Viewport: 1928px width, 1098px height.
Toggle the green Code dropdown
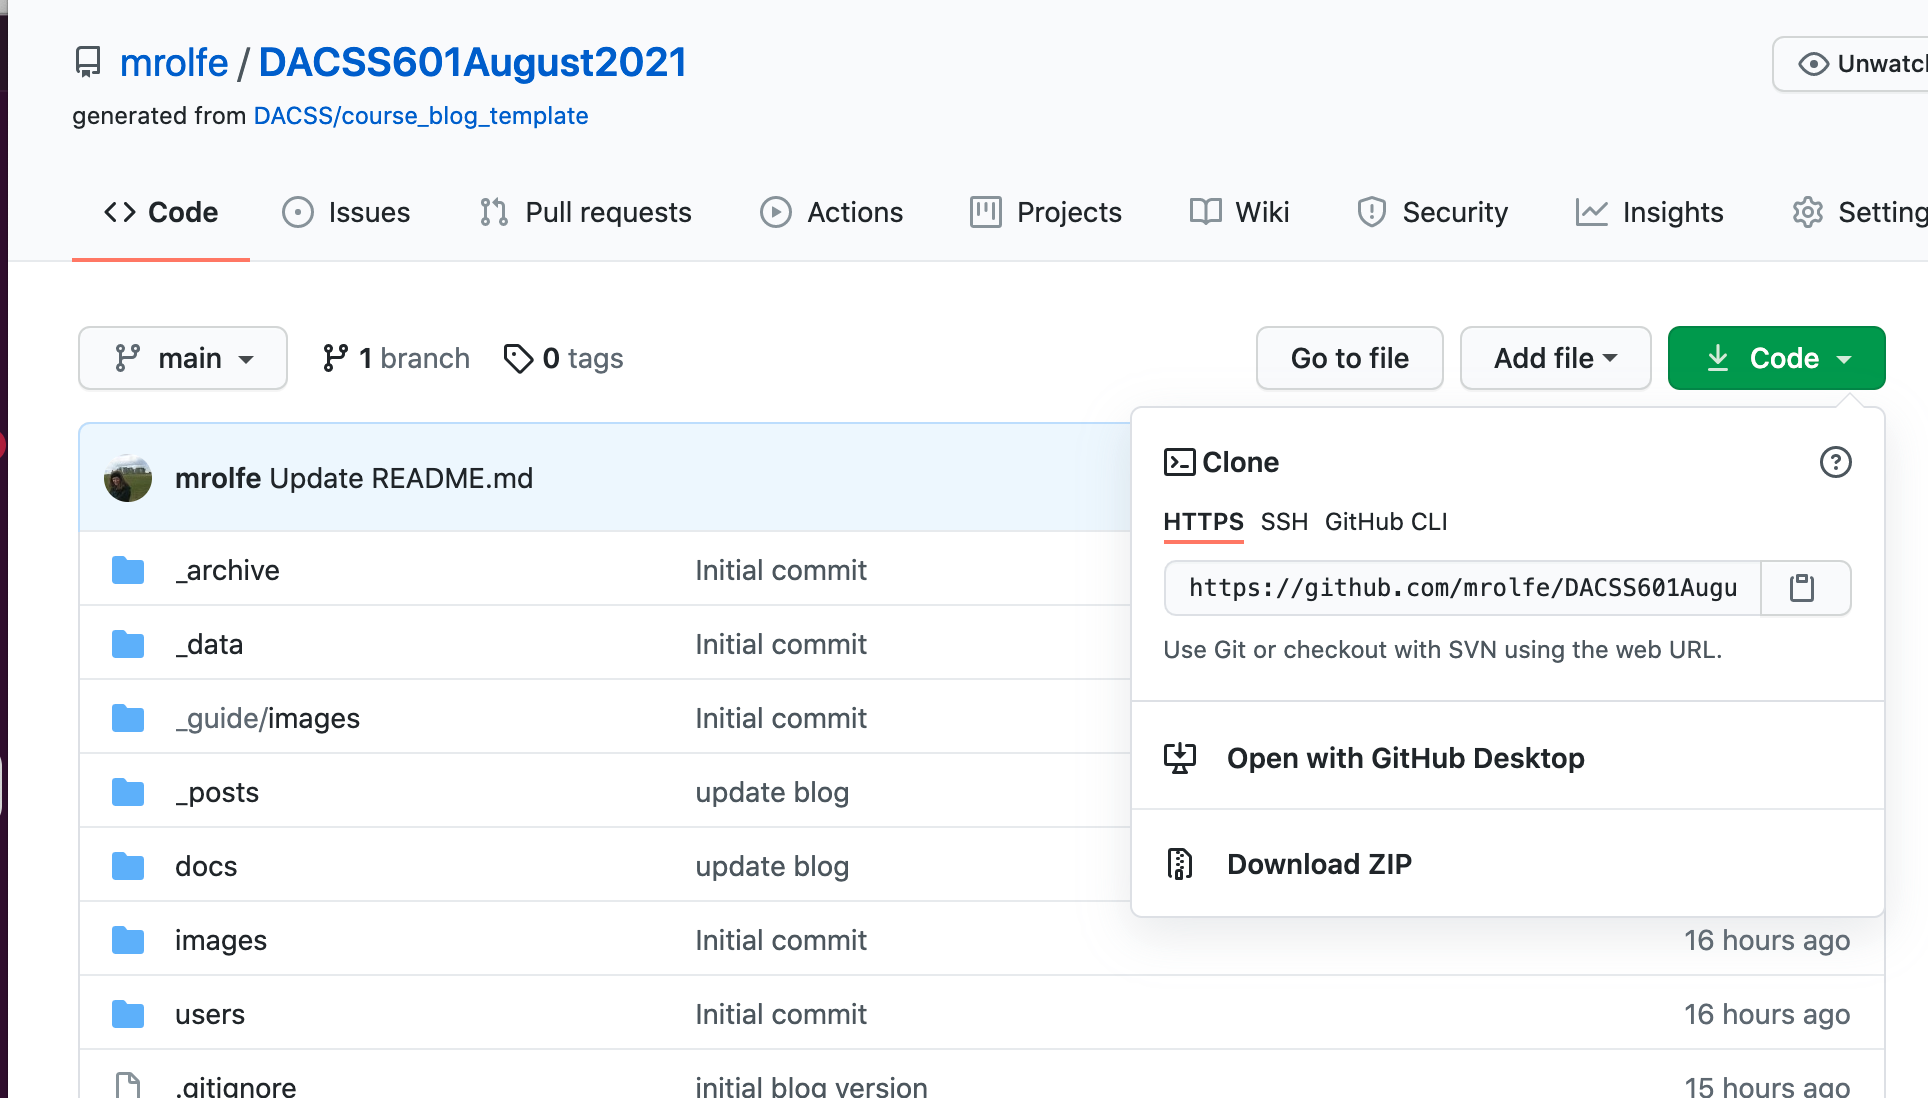coord(1776,358)
